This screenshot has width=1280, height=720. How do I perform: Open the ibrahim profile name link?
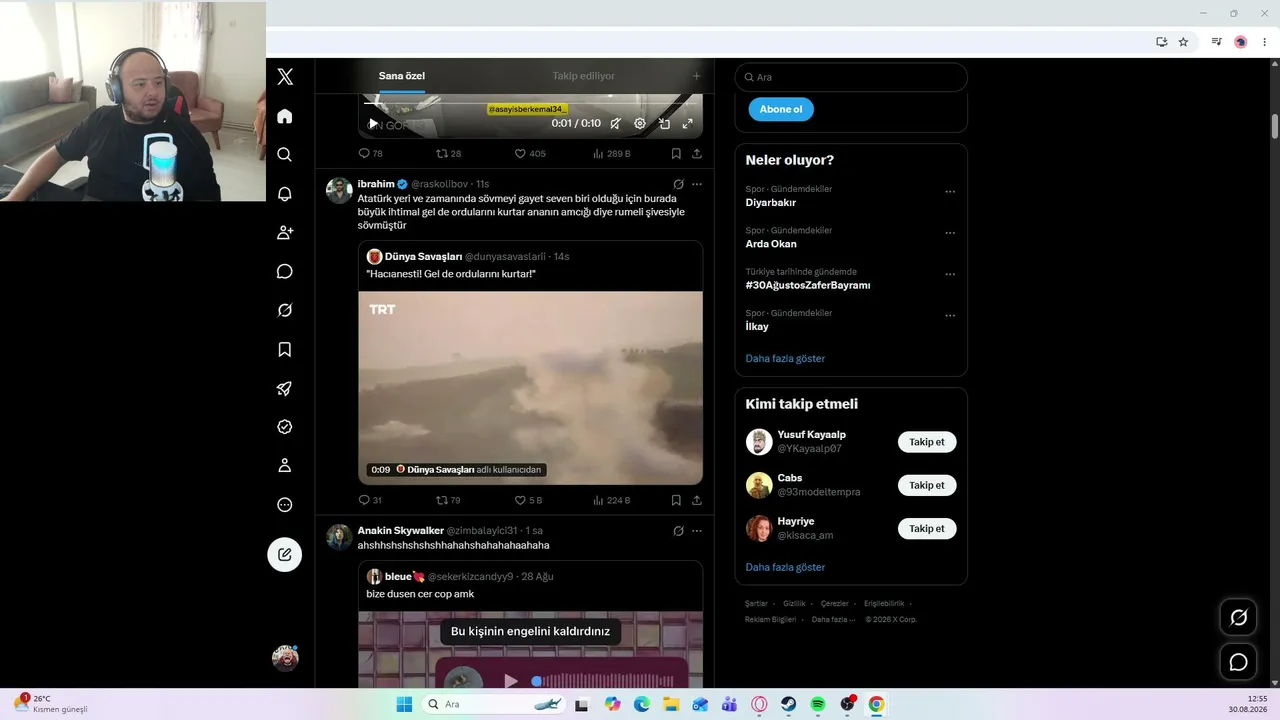(x=376, y=184)
